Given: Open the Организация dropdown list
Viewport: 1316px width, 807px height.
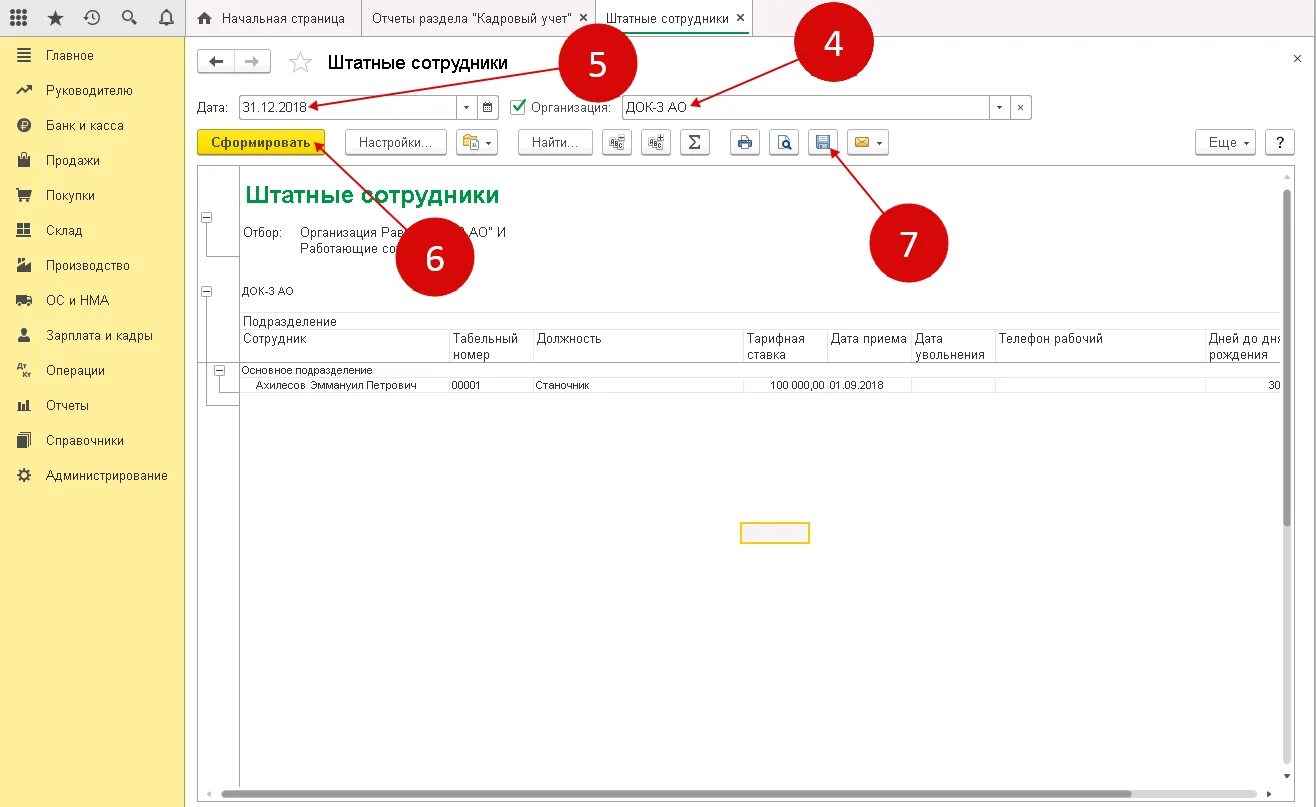Looking at the screenshot, I should (x=1000, y=107).
